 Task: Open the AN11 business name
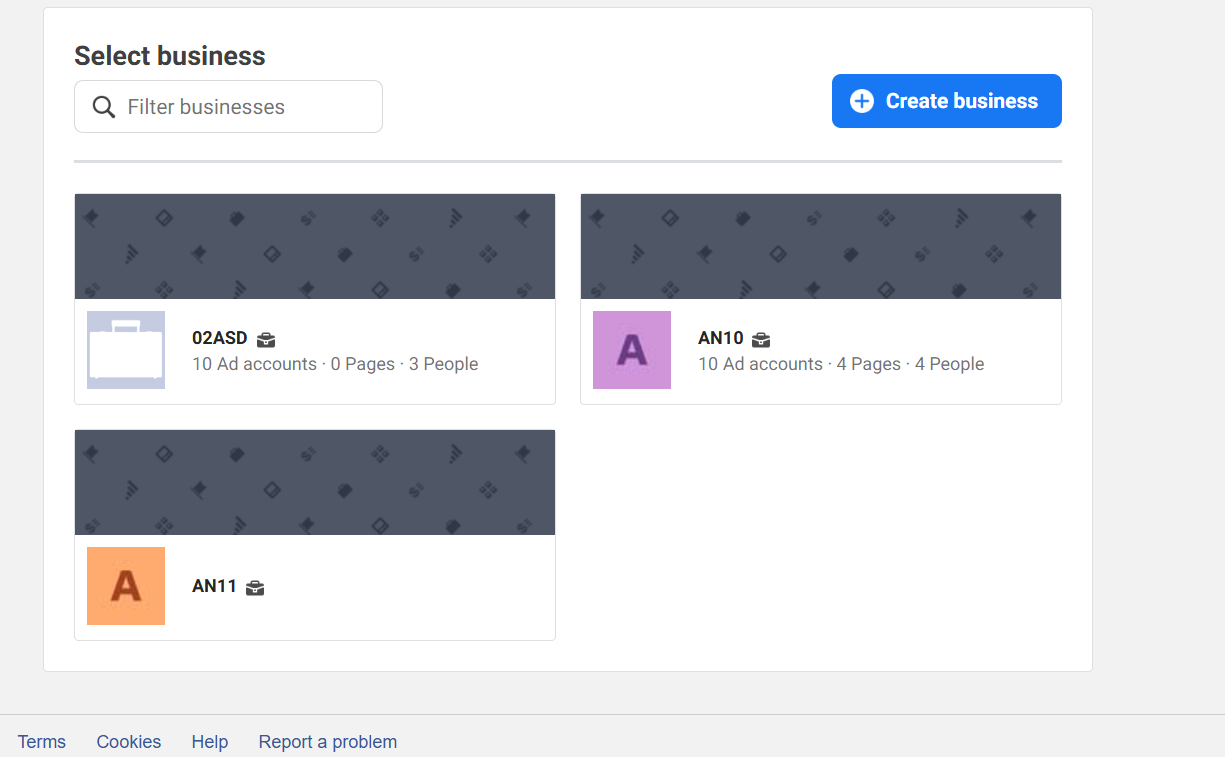214,586
